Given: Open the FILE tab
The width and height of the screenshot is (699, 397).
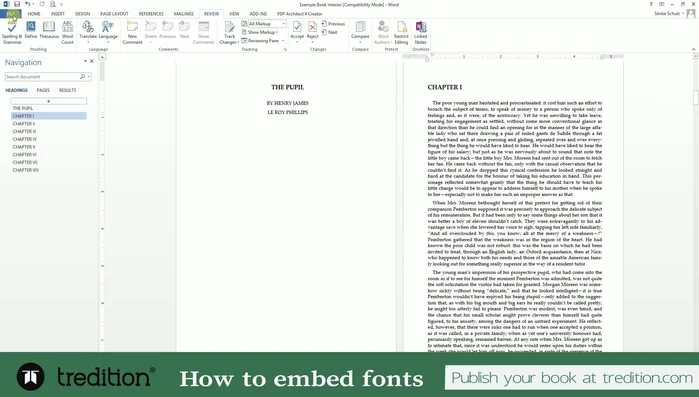Looking at the screenshot, I should (11, 14).
